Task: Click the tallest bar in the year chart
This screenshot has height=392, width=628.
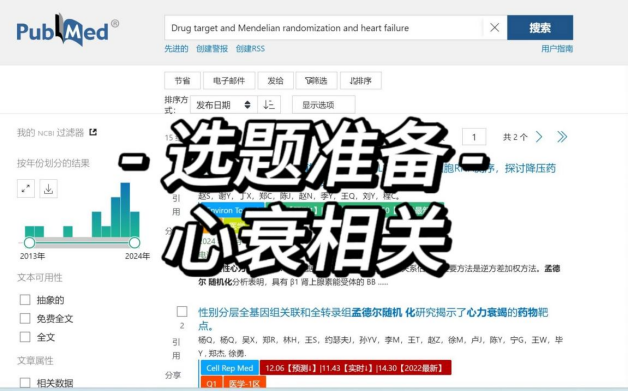Action: [x=125, y=210]
